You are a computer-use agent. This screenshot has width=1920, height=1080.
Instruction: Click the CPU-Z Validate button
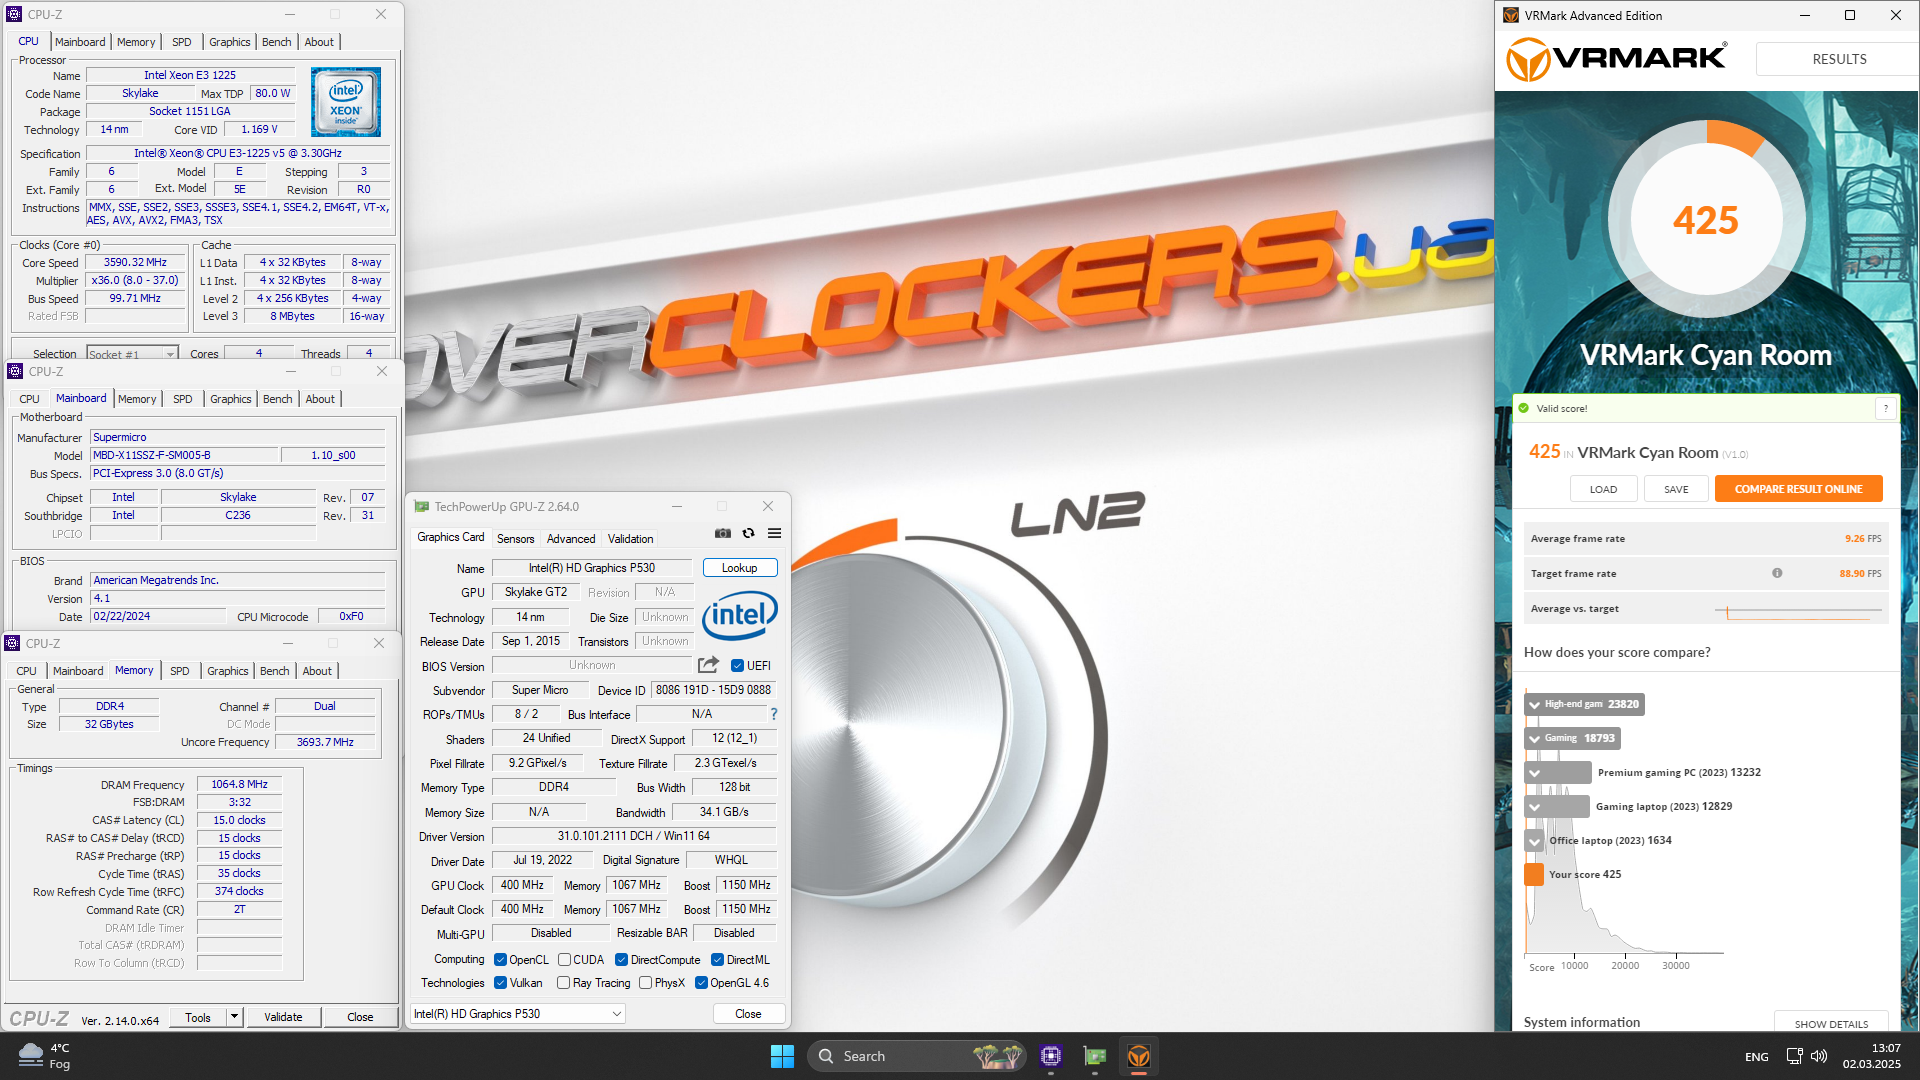(283, 1017)
